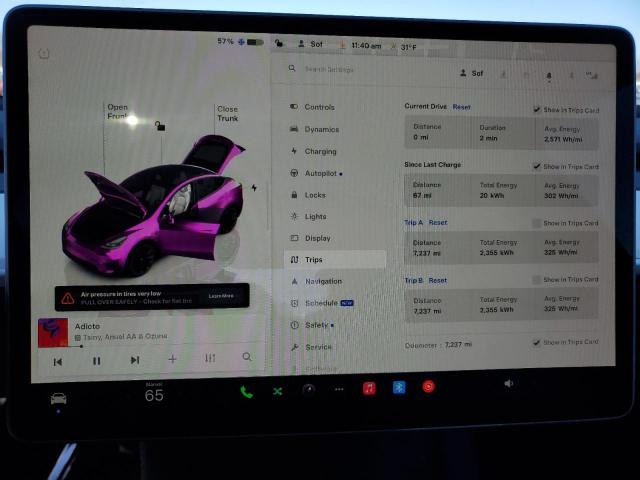Uncheck Show in Trips Card for Current Drive

[x=538, y=109]
